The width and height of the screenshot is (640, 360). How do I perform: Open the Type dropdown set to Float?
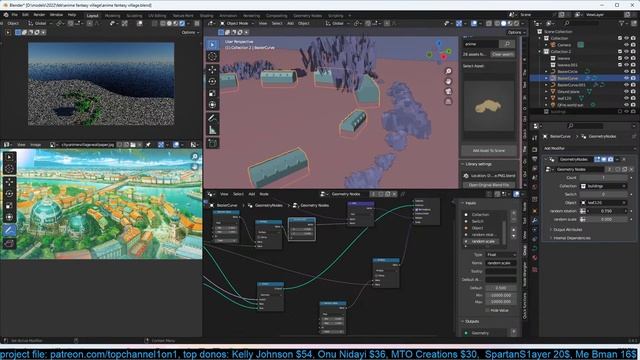pos(501,255)
